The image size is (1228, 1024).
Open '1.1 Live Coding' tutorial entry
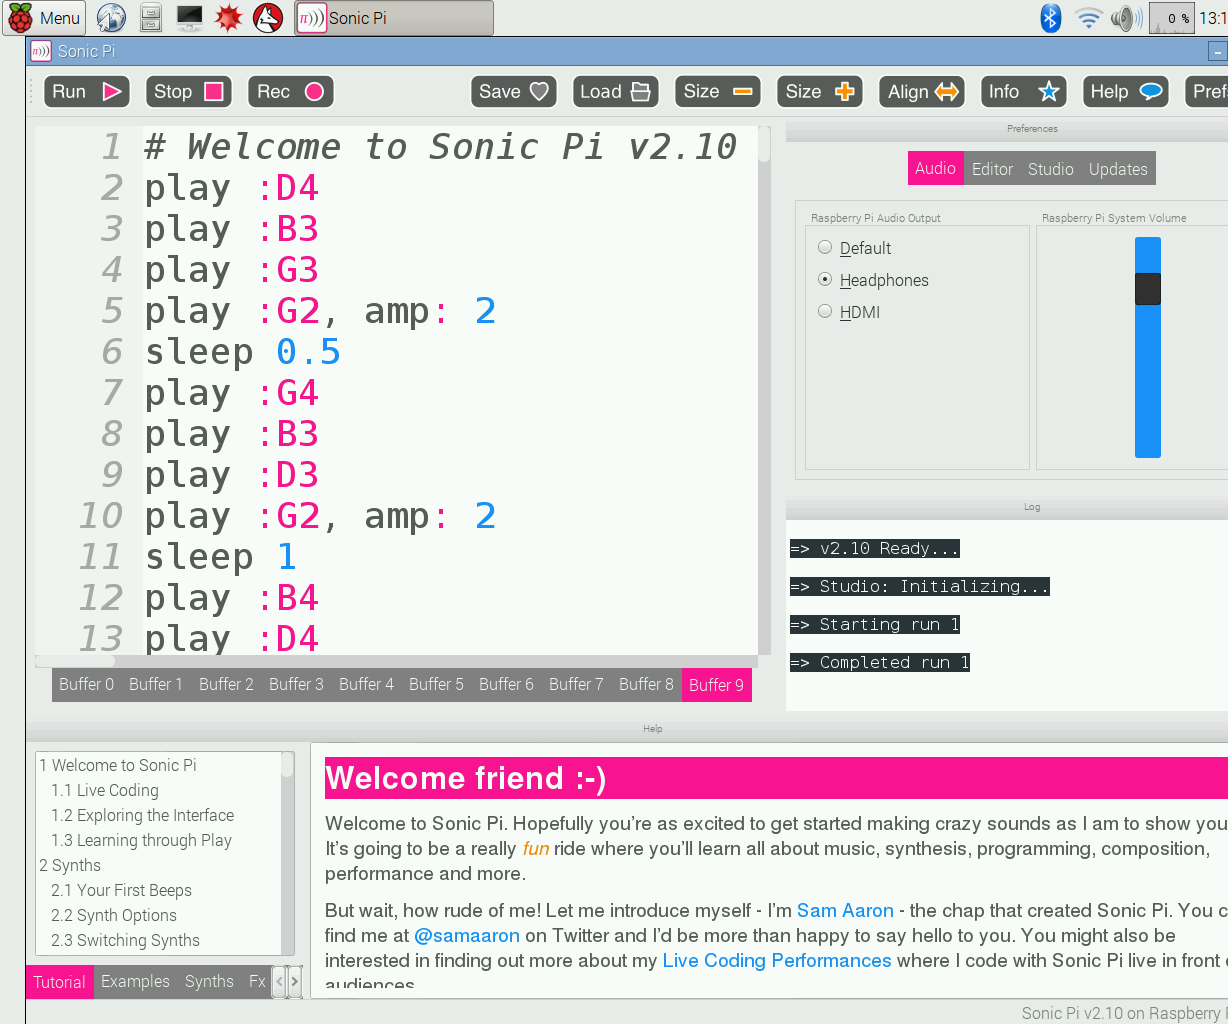click(x=105, y=790)
